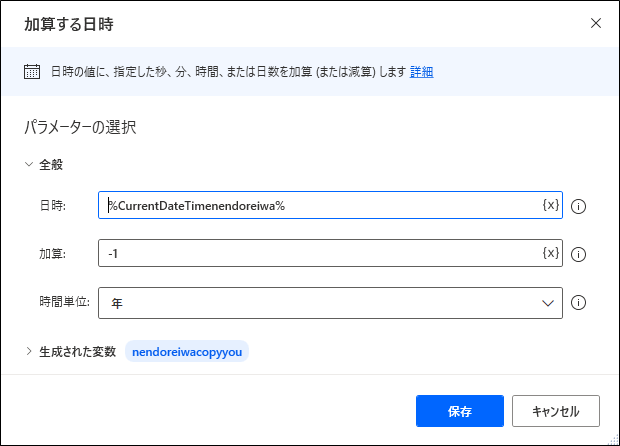Show info tooltip for 日時 field
This screenshot has height=446, width=620.
(578, 206)
